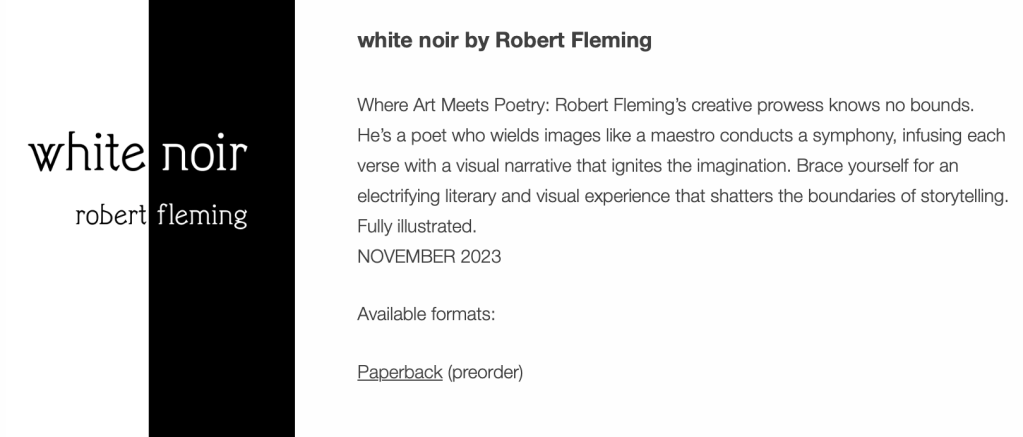This screenshot has width=1023, height=437.
Task: Open the Paperback format link
Action: (x=399, y=373)
